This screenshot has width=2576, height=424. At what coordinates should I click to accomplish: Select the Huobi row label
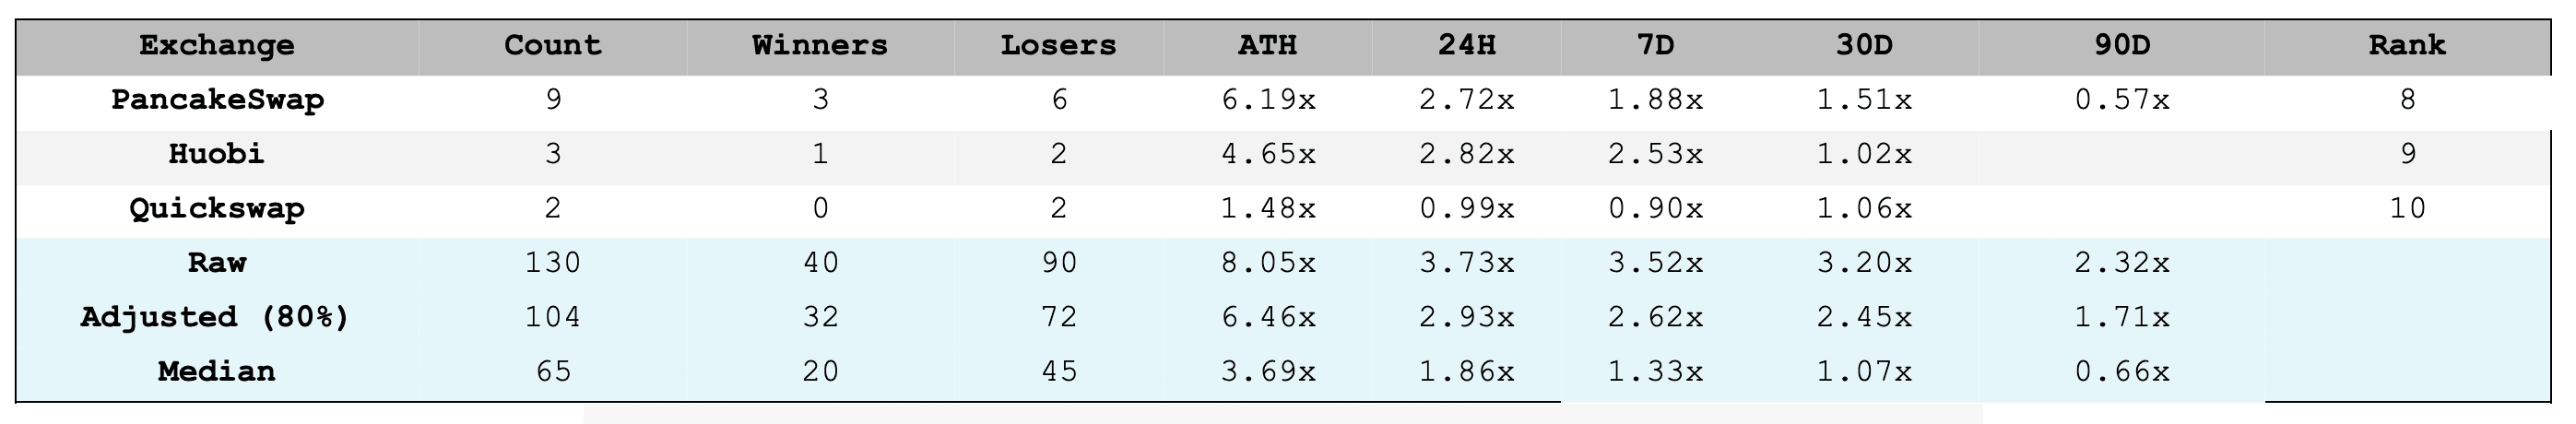pyautogui.click(x=217, y=154)
